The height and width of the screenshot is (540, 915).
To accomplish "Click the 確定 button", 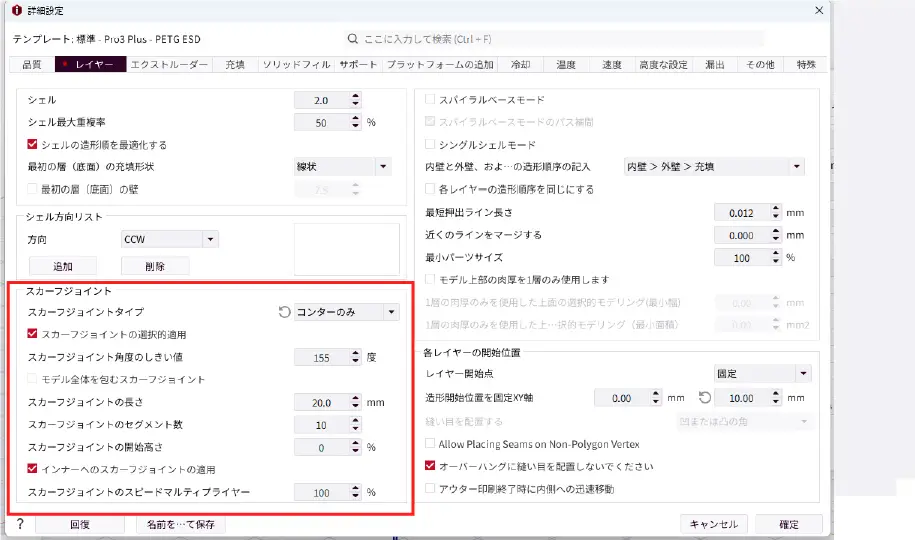I will 789,524.
